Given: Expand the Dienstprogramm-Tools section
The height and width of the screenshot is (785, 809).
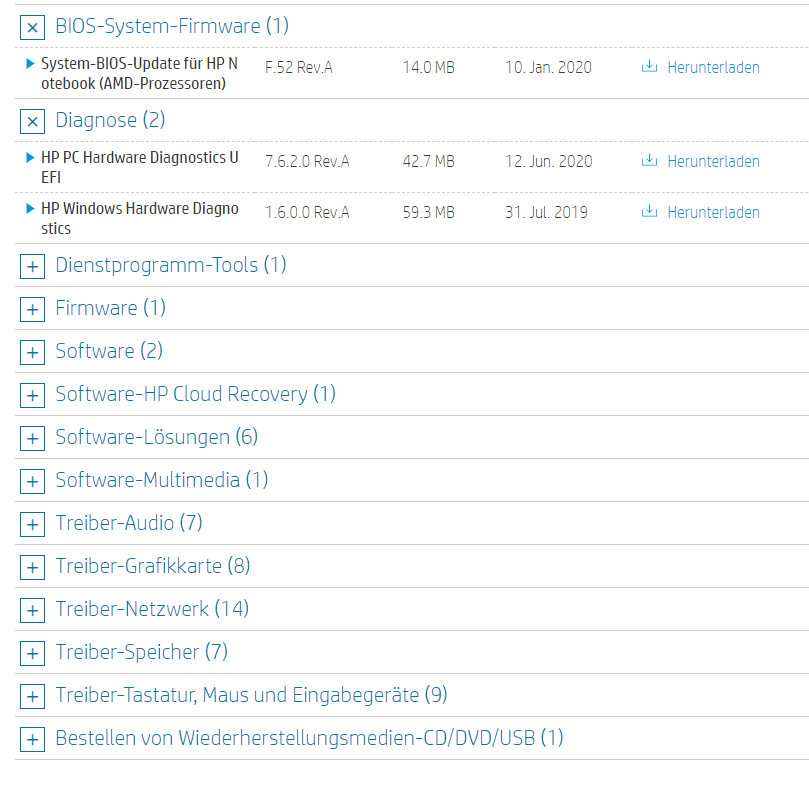Looking at the screenshot, I should (33, 266).
